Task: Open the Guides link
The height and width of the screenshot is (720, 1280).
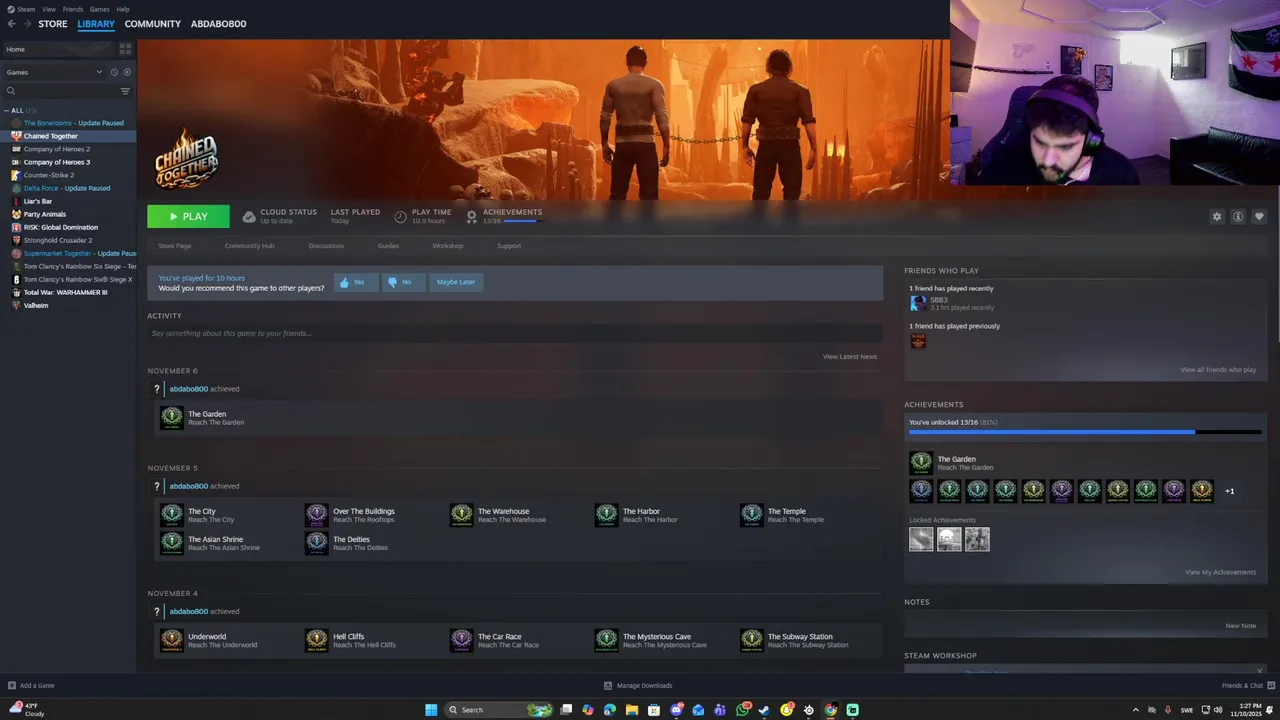Action: (x=388, y=246)
